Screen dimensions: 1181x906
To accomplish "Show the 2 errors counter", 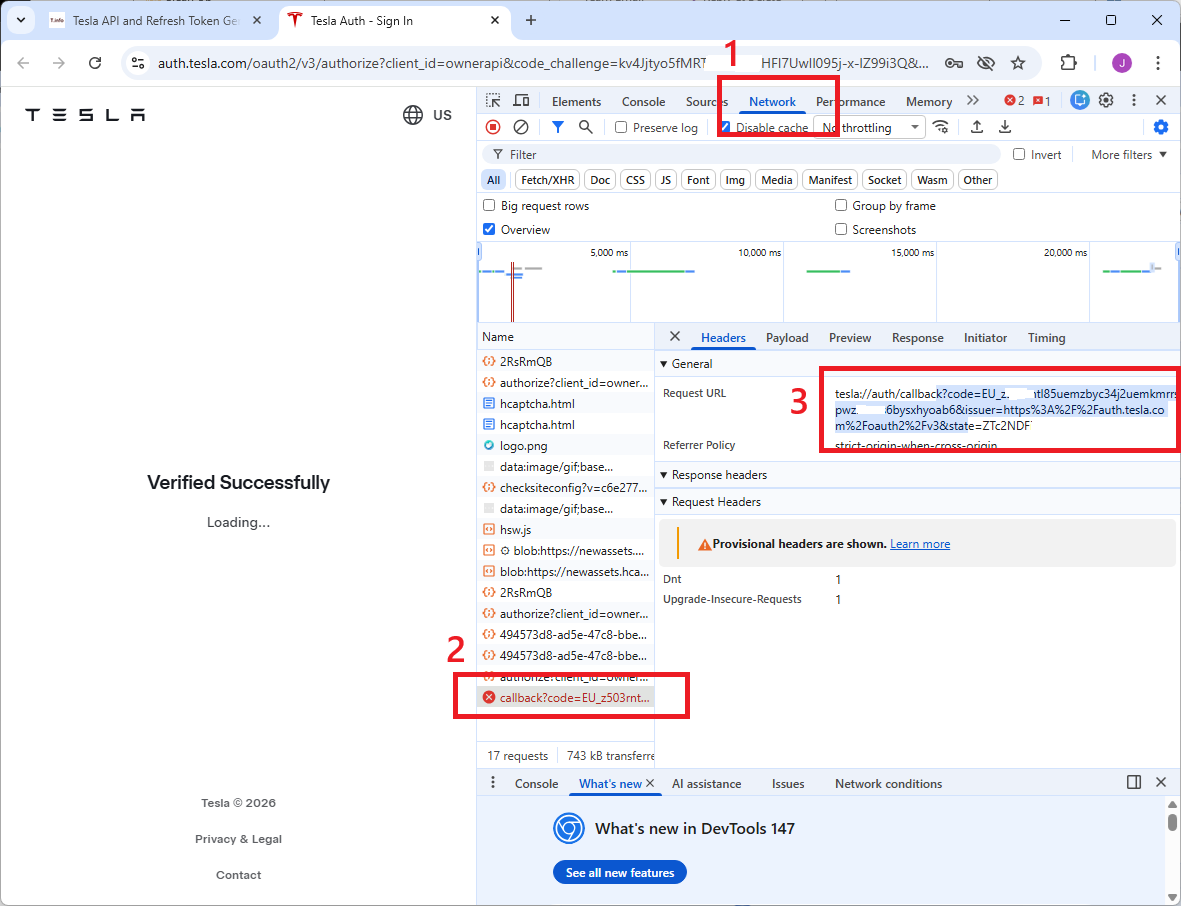I will pyautogui.click(x=1015, y=101).
